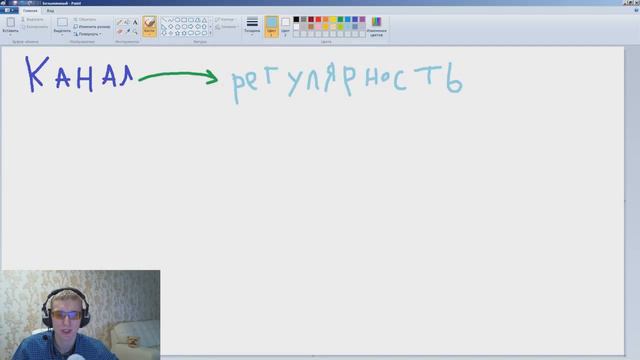Pick the Line shape in gallery
The height and width of the screenshot is (360, 640).
pyautogui.click(x=164, y=20)
